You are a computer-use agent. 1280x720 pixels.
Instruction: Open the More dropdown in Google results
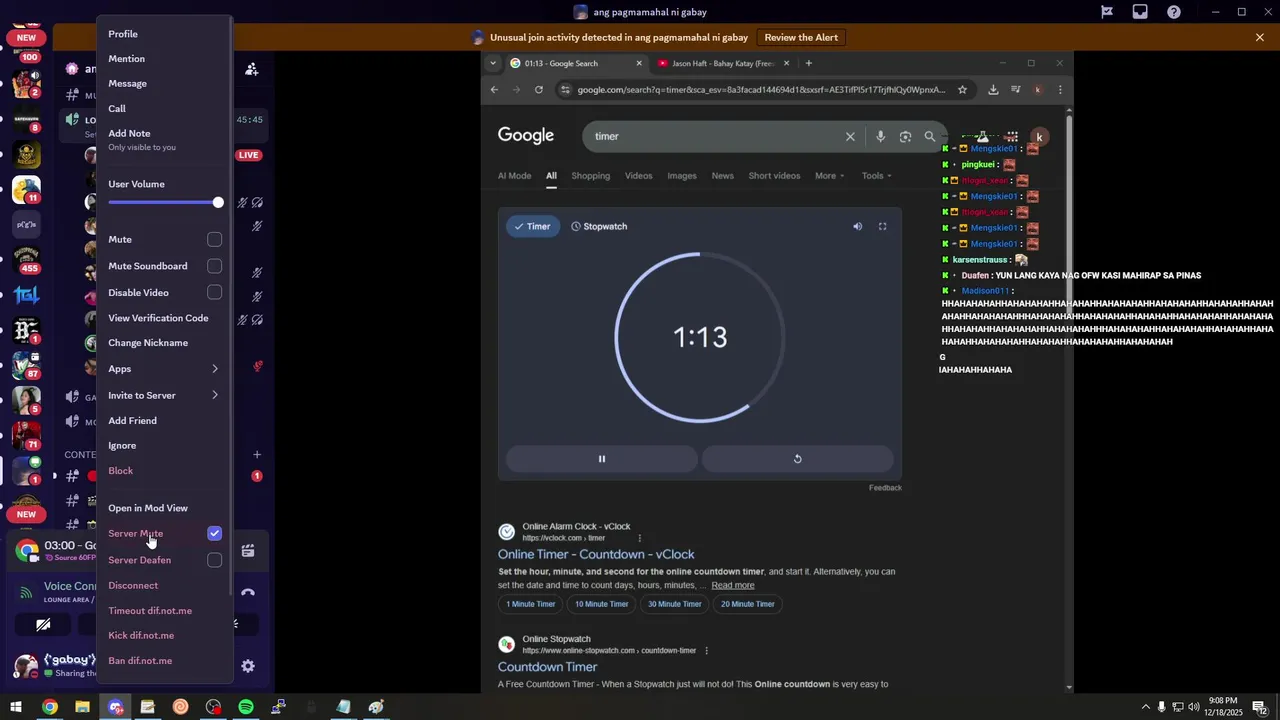[x=829, y=176]
